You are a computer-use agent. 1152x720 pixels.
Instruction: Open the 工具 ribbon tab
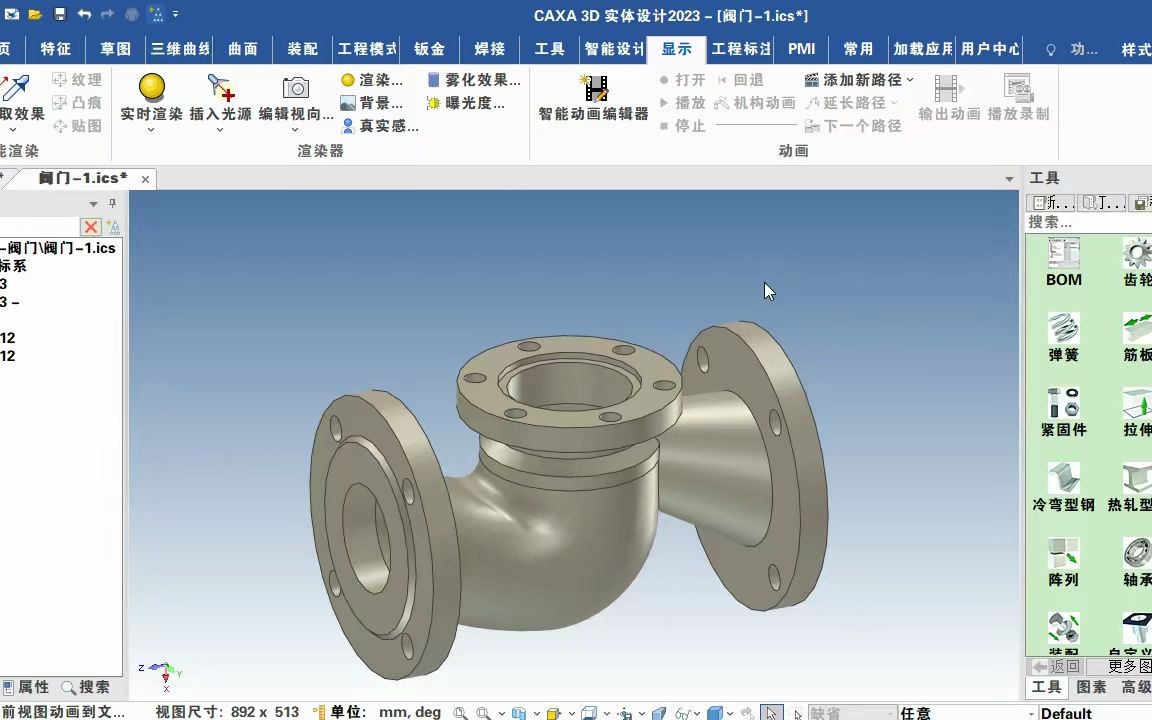pyautogui.click(x=550, y=49)
